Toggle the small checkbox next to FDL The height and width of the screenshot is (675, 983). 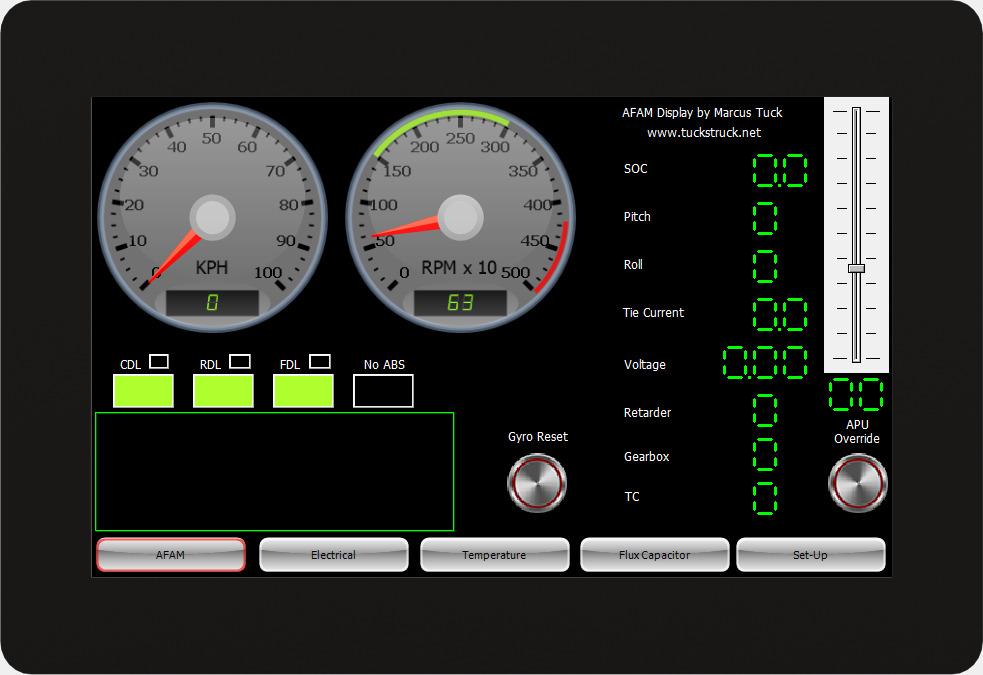pos(320,362)
